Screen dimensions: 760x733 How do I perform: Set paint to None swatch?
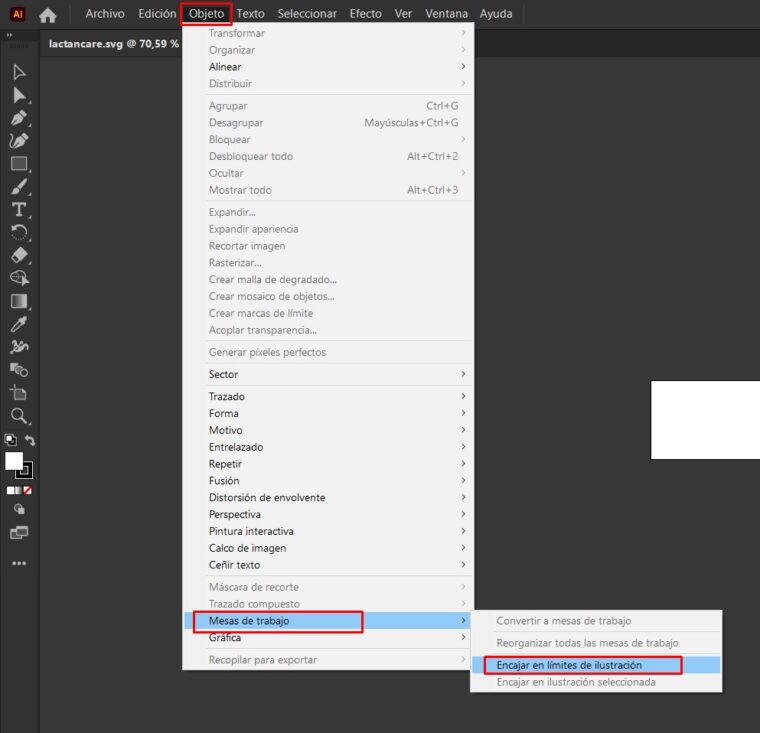tap(28, 491)
